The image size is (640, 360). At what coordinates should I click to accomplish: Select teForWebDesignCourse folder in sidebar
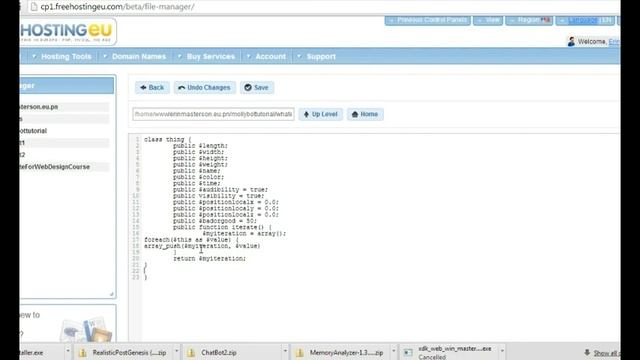pyautogui.click(x=55, y=167)
